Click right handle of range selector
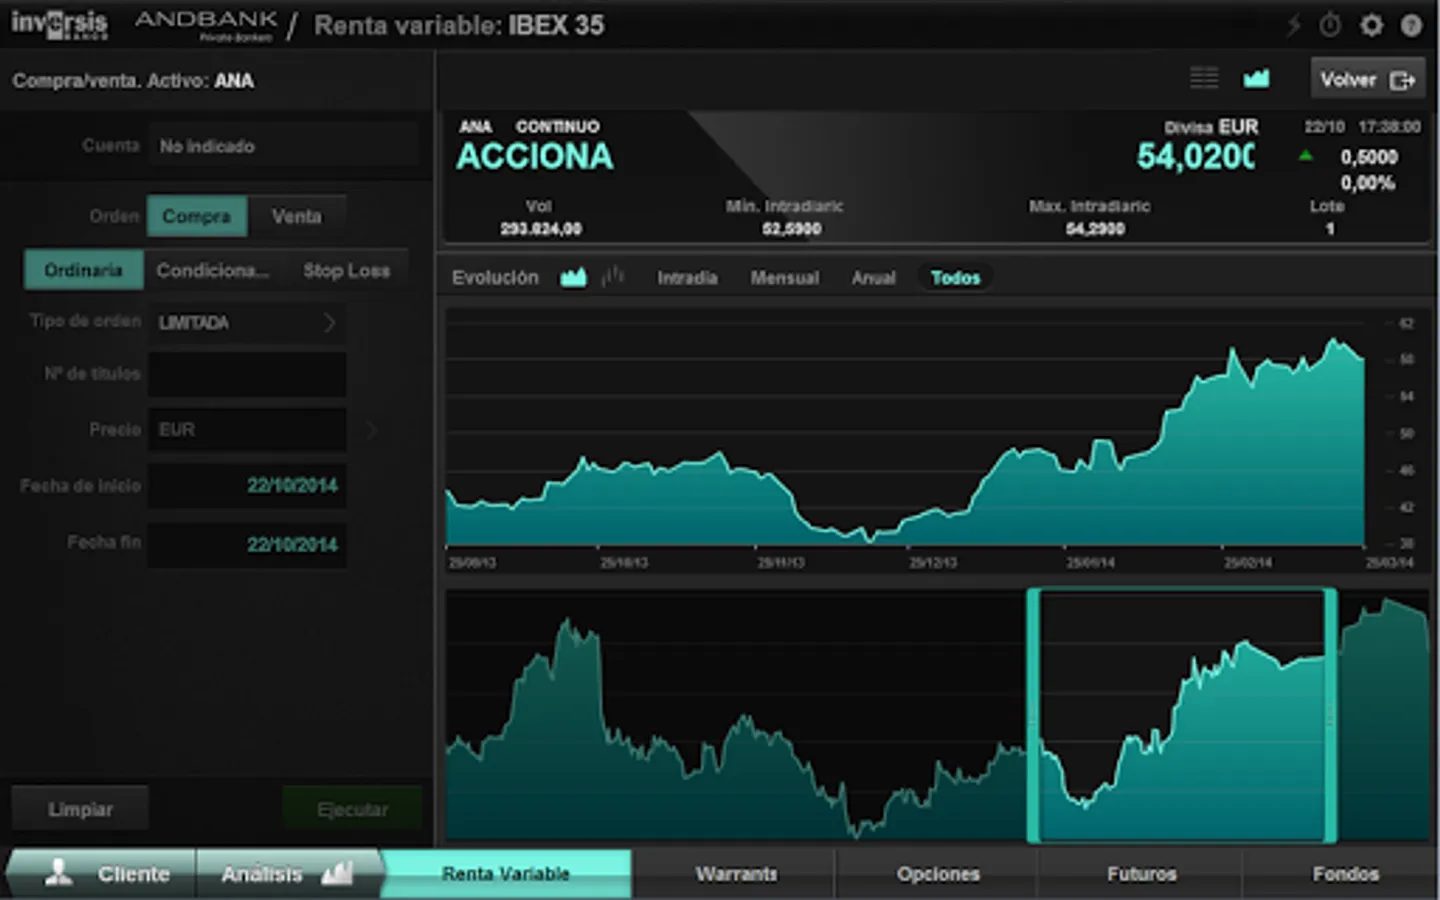1440x900 pixels. tap(1330, 715)
